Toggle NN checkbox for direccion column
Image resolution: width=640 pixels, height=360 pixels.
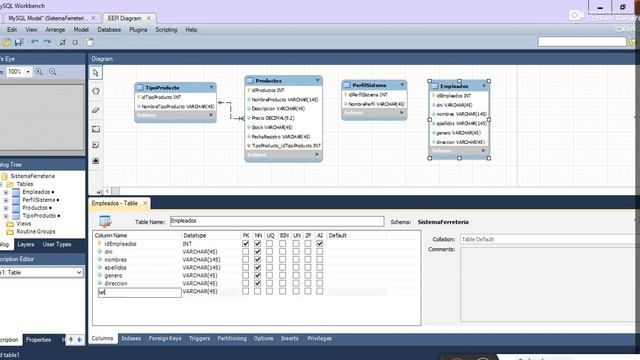point(258,283)
